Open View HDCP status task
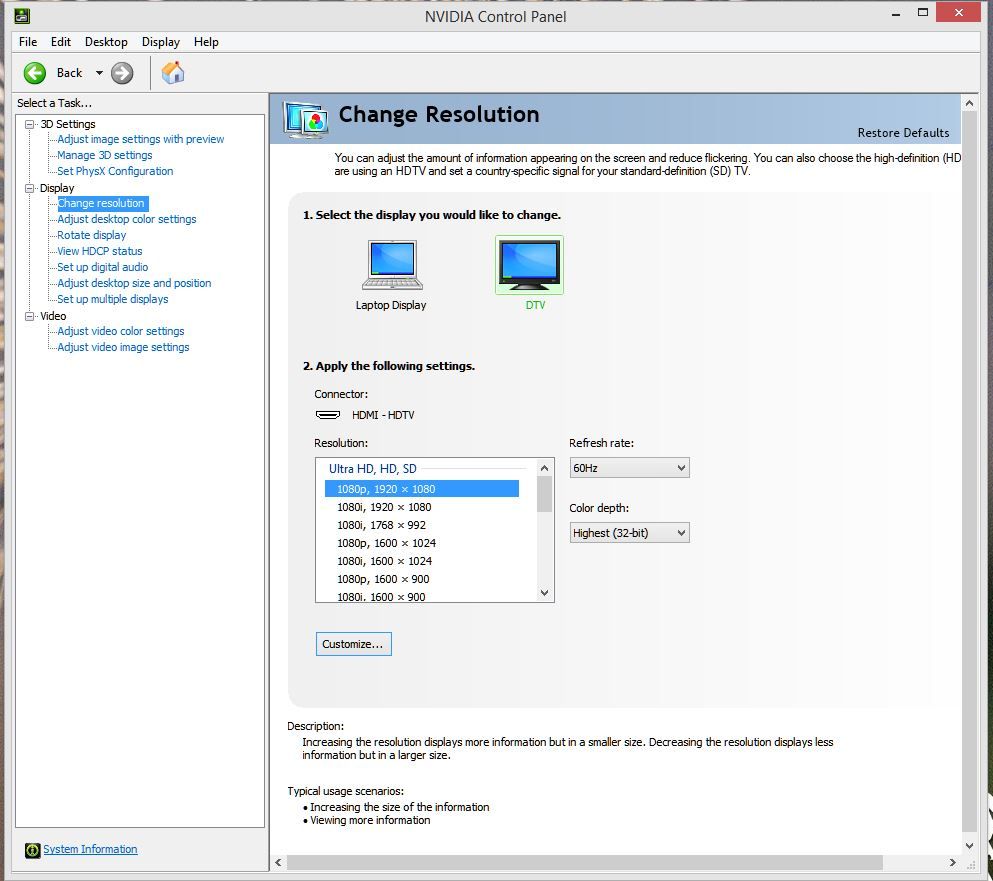Viewport: 993px width, 881px height. [x=100, y=251]
